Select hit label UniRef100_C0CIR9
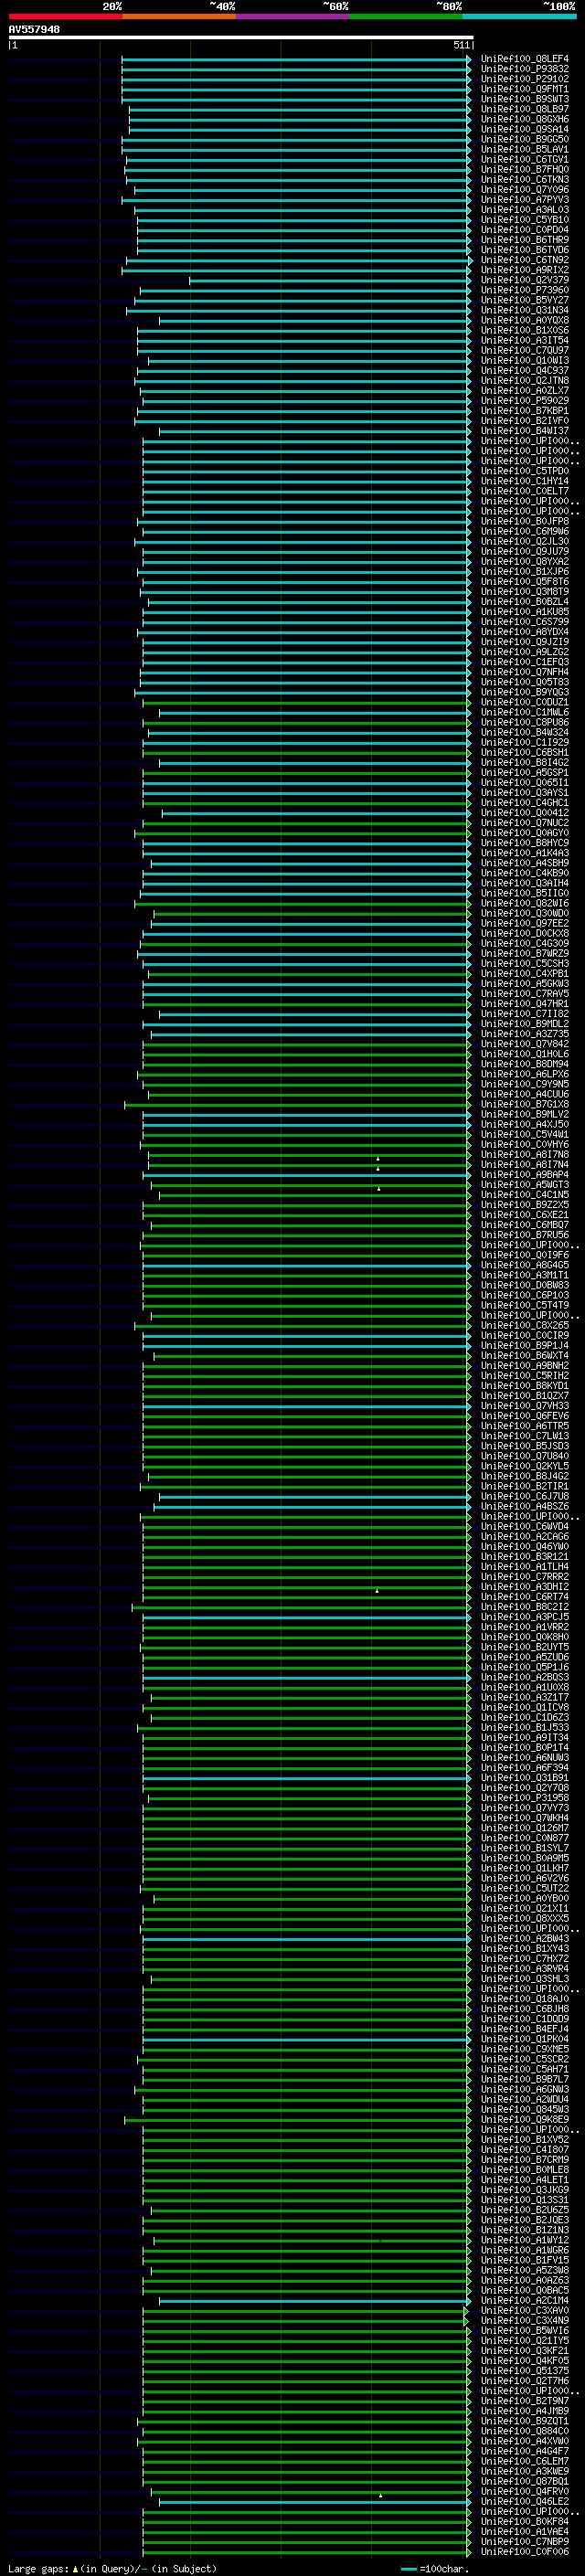Image resolution: width=585 pixels, height=2576 pixels. 524,1335
